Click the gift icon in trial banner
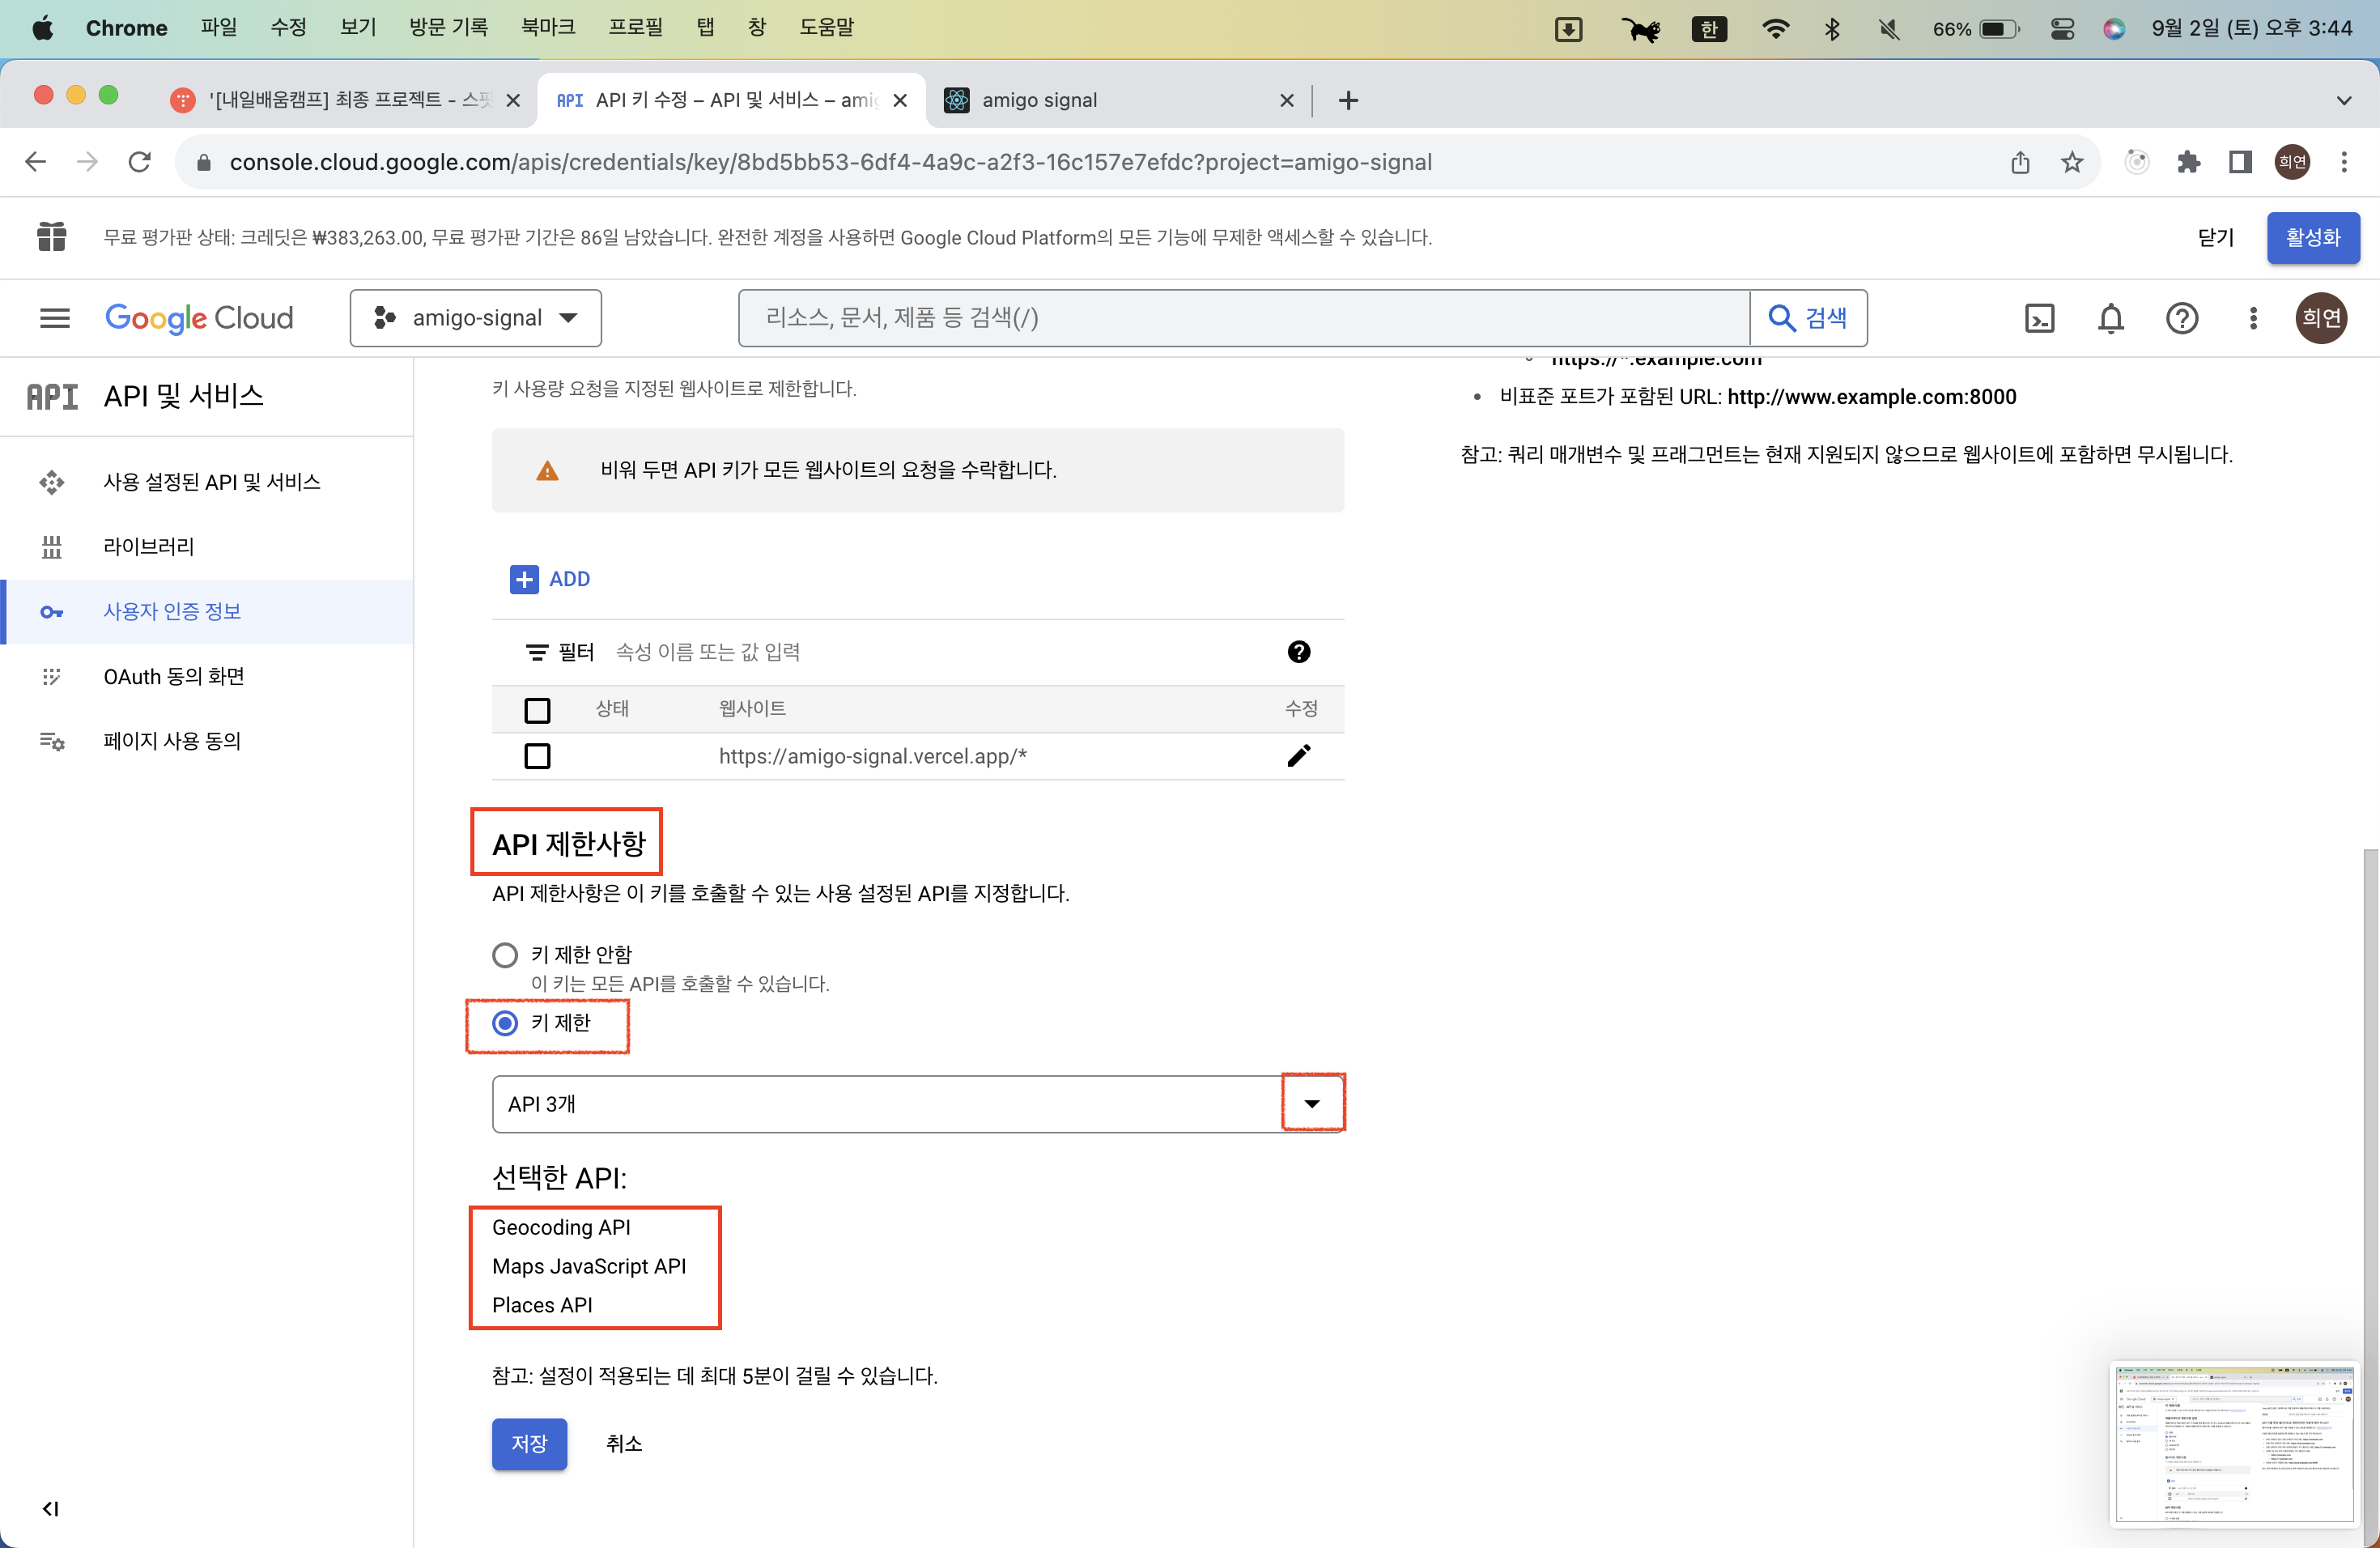 point(51,237)
